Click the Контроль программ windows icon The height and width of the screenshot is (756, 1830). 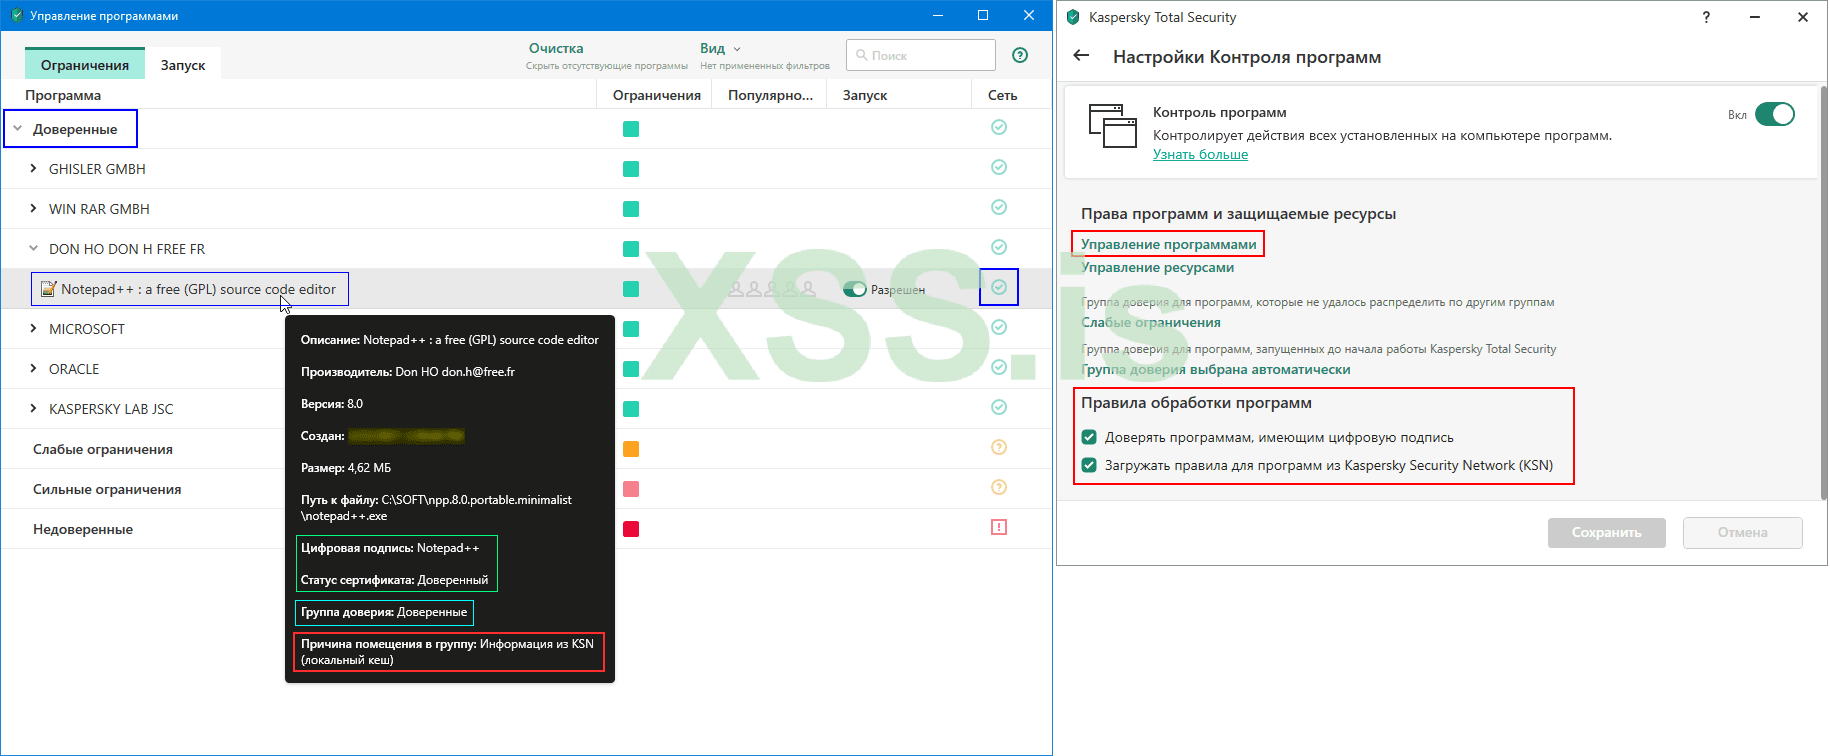click(1113, 126)
